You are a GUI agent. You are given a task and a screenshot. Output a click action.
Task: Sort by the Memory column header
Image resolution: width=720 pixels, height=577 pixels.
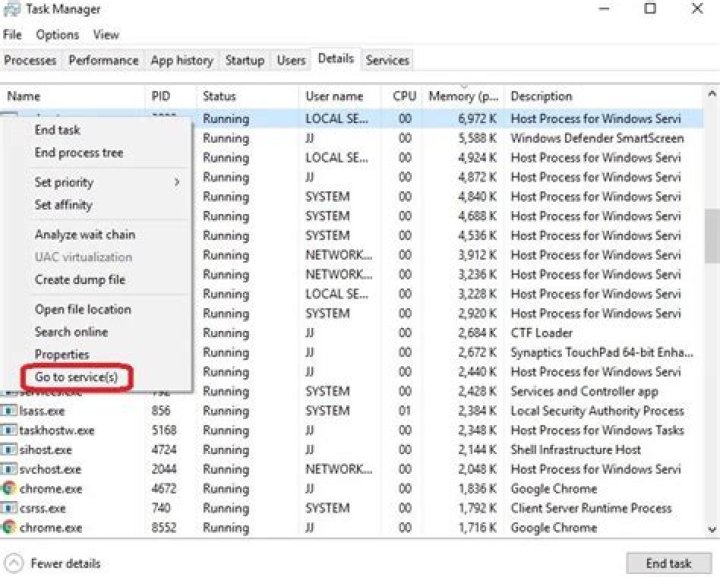pyautogui.click(x=463, y=97)
